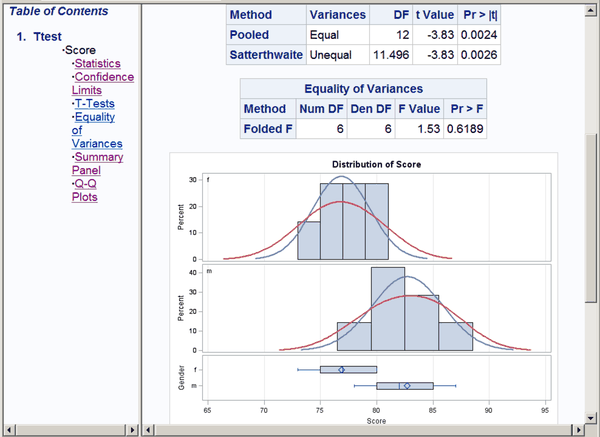Image resolution: width=600 pixels, height=437 pixels.
Task: Open the Statistics link
Action: click(x=97, y=64)
